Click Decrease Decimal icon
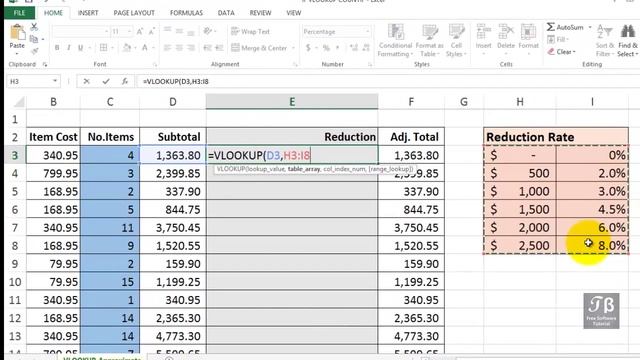The image size is (640, 360). click(366, 48)
